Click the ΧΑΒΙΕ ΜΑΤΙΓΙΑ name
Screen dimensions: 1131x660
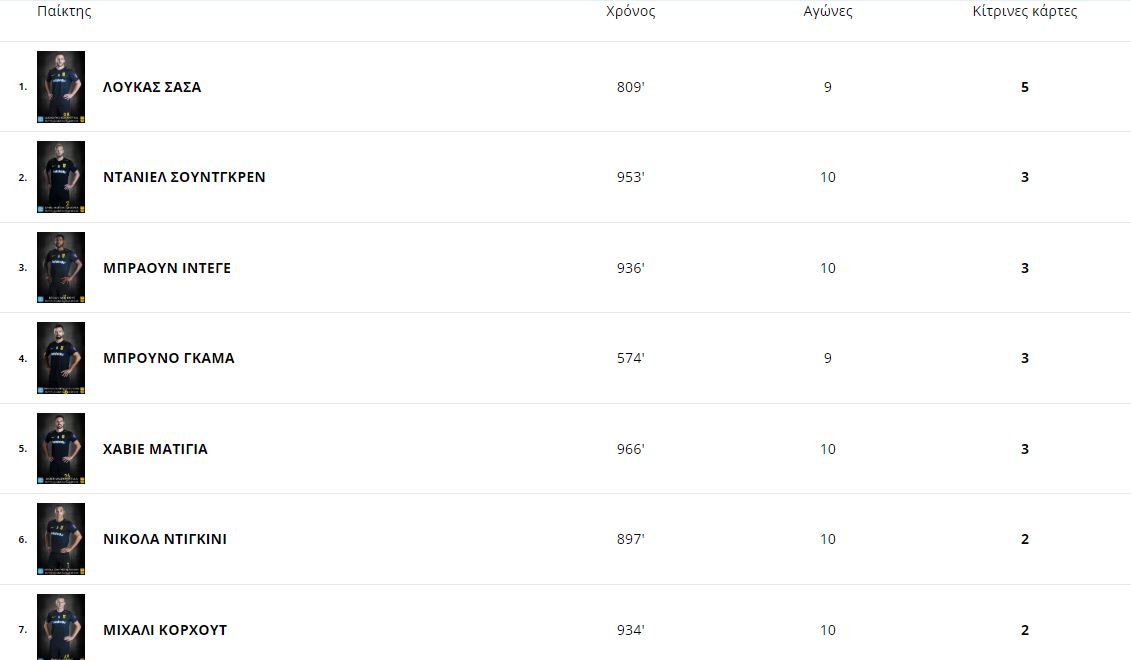point(155,449)
